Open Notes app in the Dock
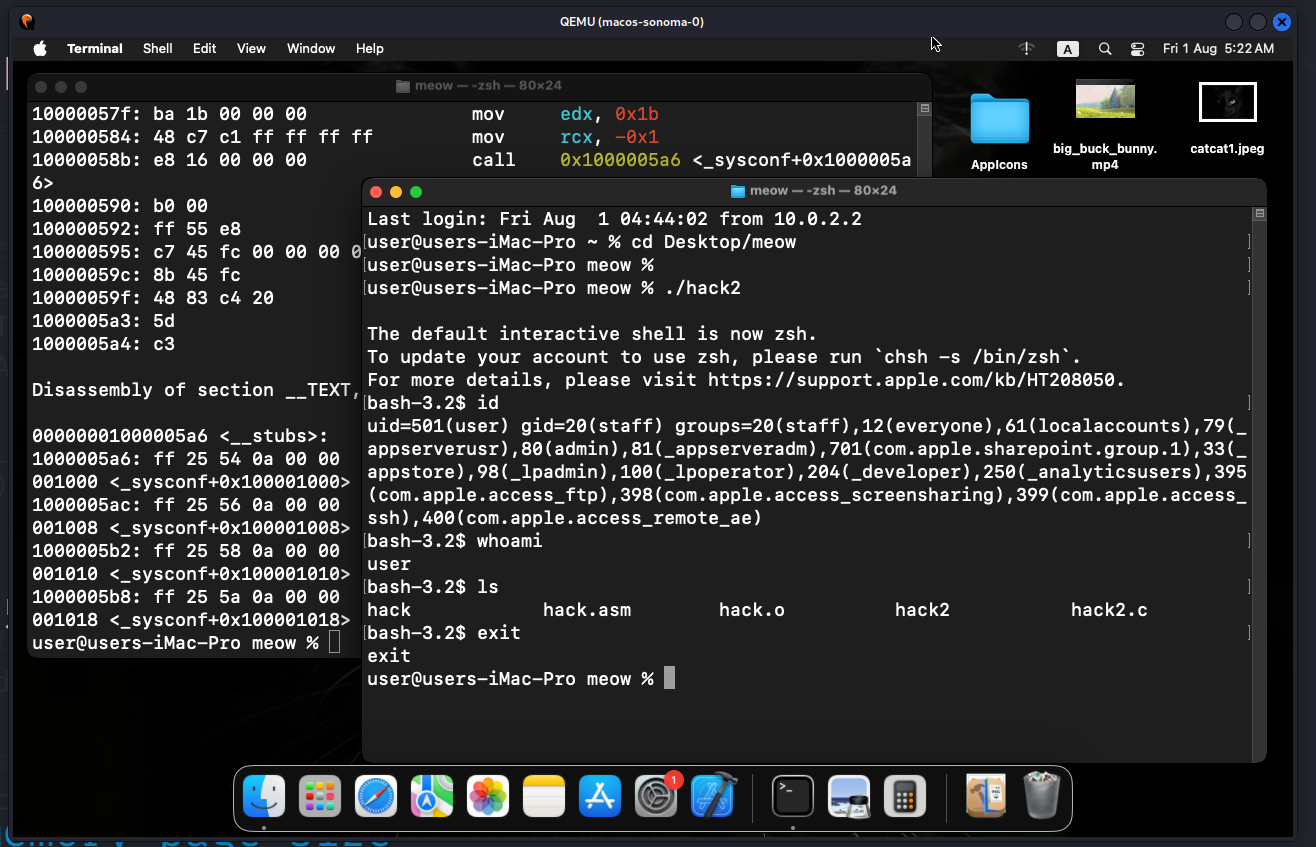 pos(544,797)
